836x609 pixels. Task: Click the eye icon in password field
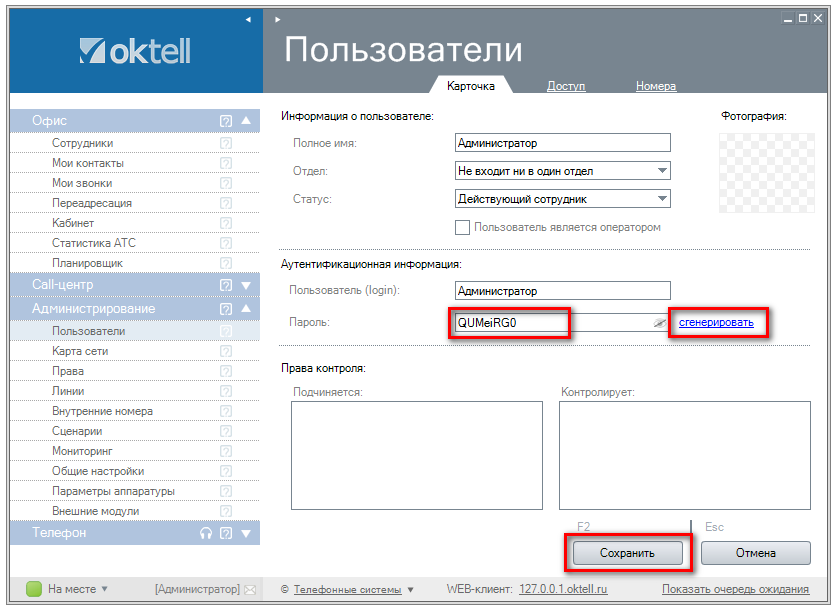[660, 323]
